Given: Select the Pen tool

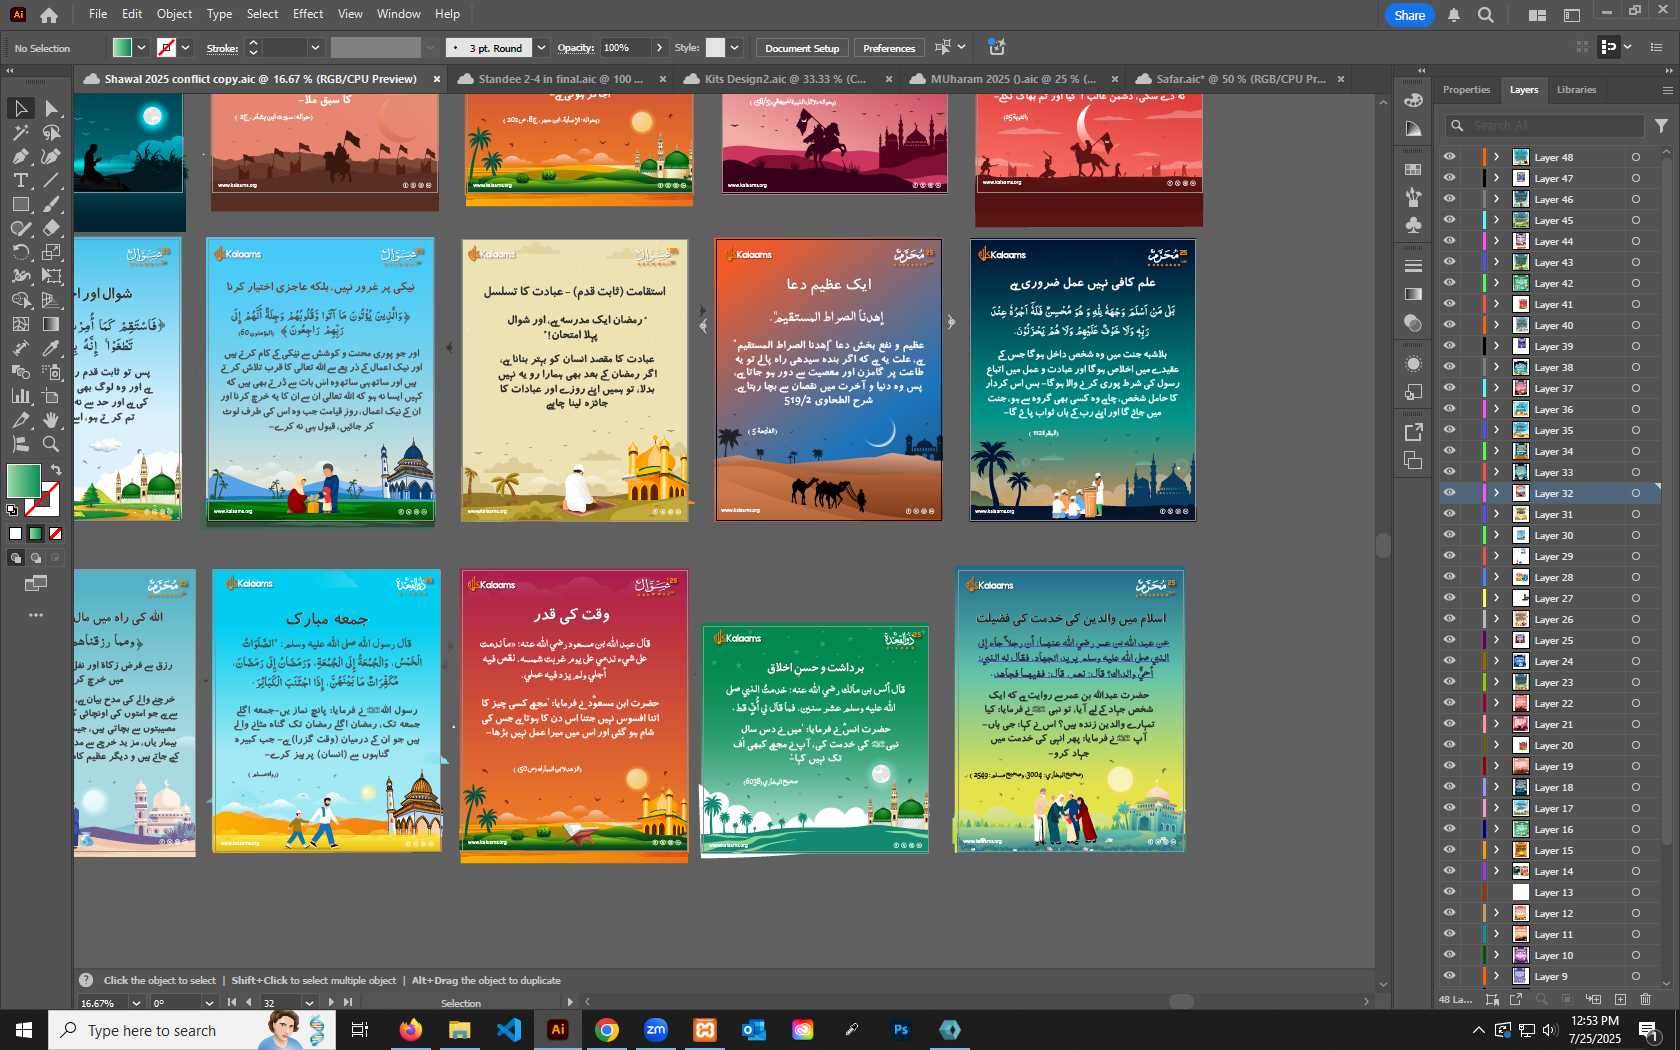Looking at the screenshot, I should pos(20,156).
